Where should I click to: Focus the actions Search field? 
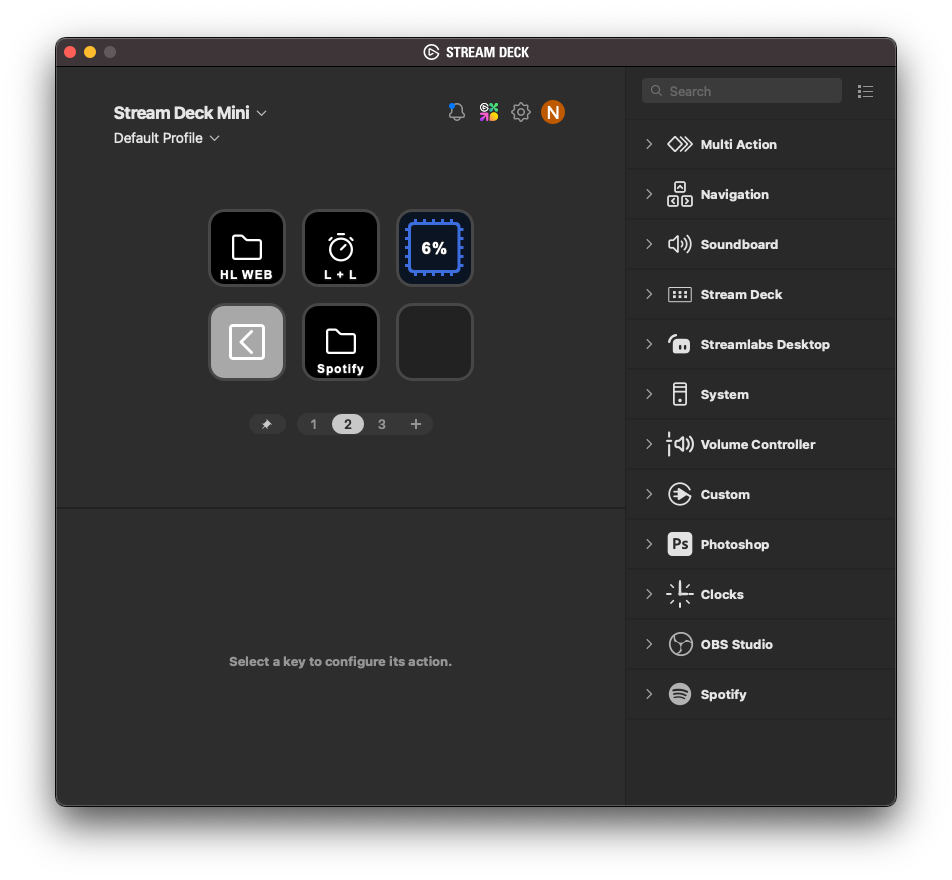coord(741,91)
